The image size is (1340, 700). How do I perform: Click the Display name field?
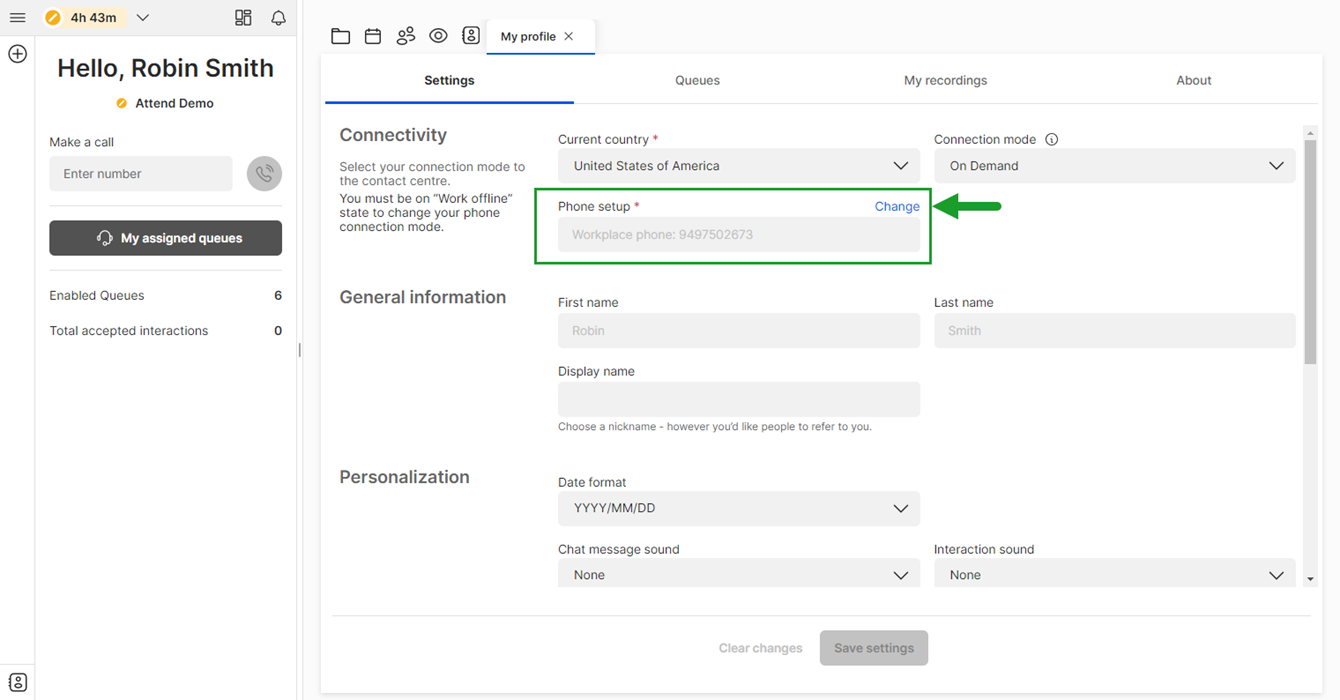[x=739, y=399]
